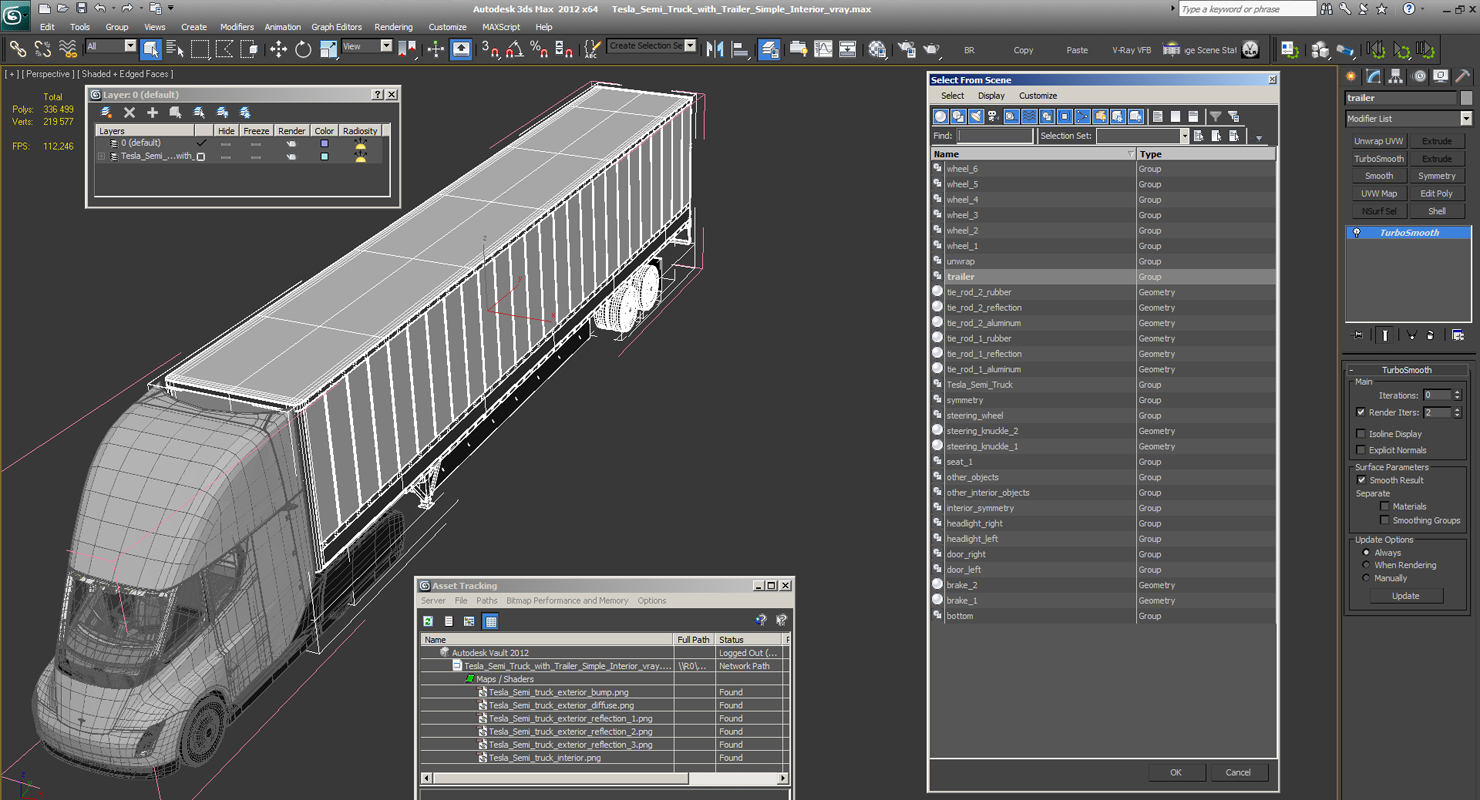Click Delete layer X icon in Layer dialog
Viewport: 1480px width, 800px height.
click(x=129, y=113)
